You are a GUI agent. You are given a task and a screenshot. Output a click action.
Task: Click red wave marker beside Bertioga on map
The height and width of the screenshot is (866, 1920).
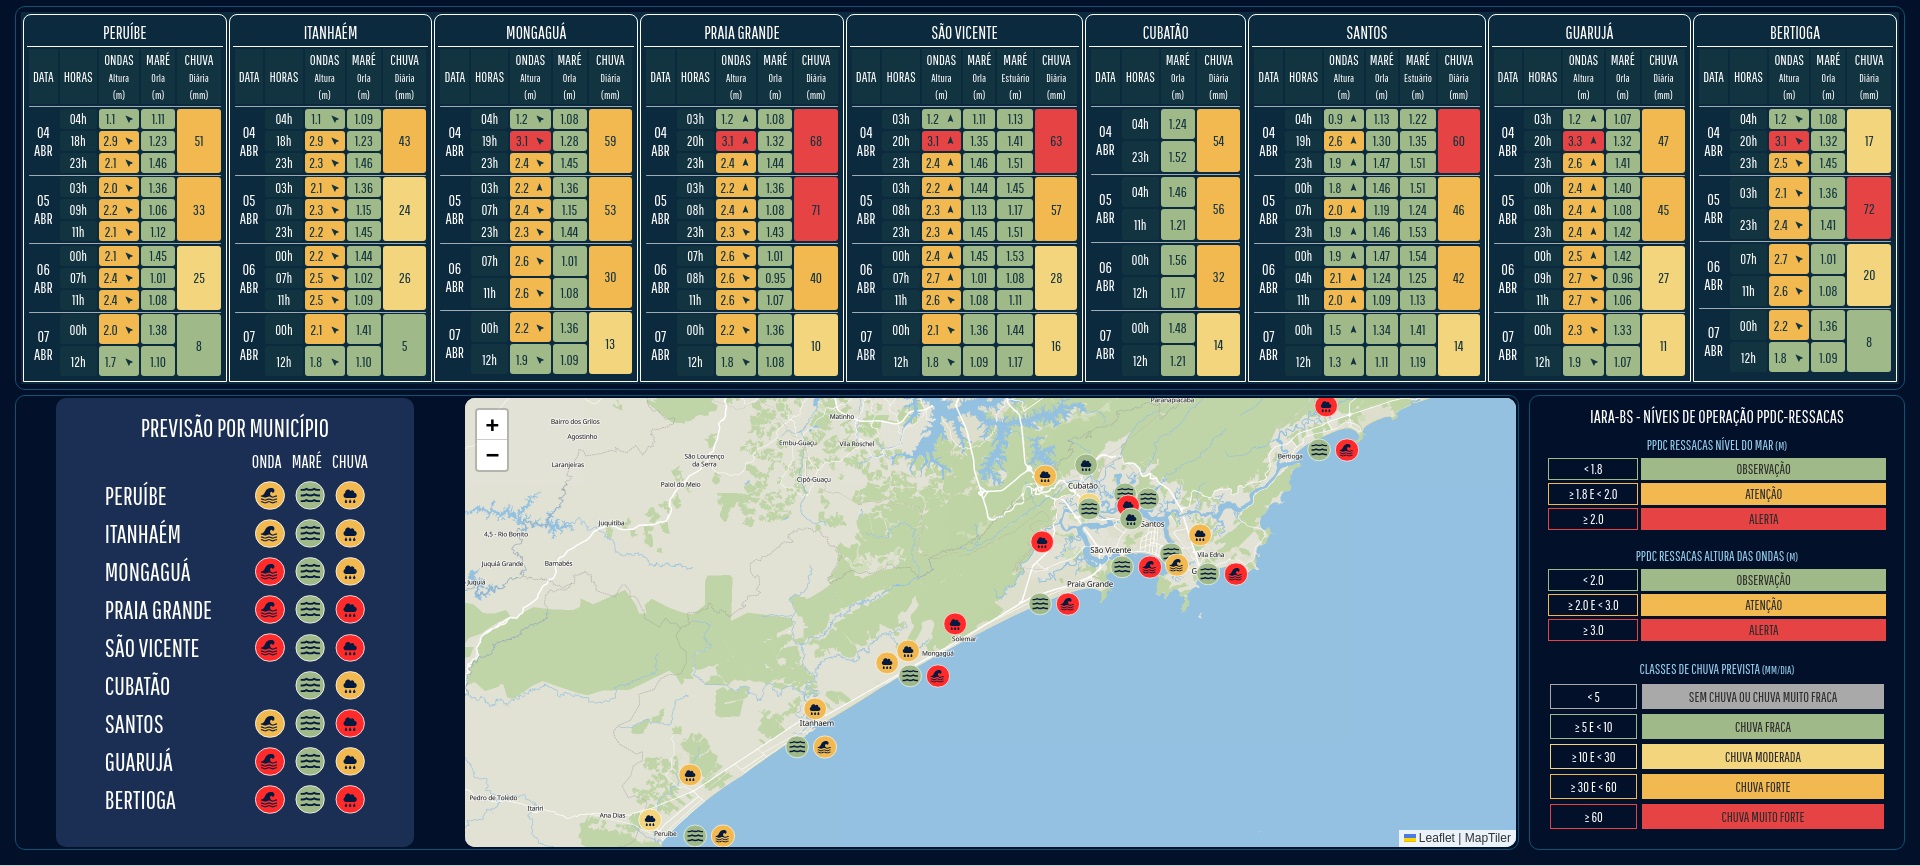point(1347,450)
